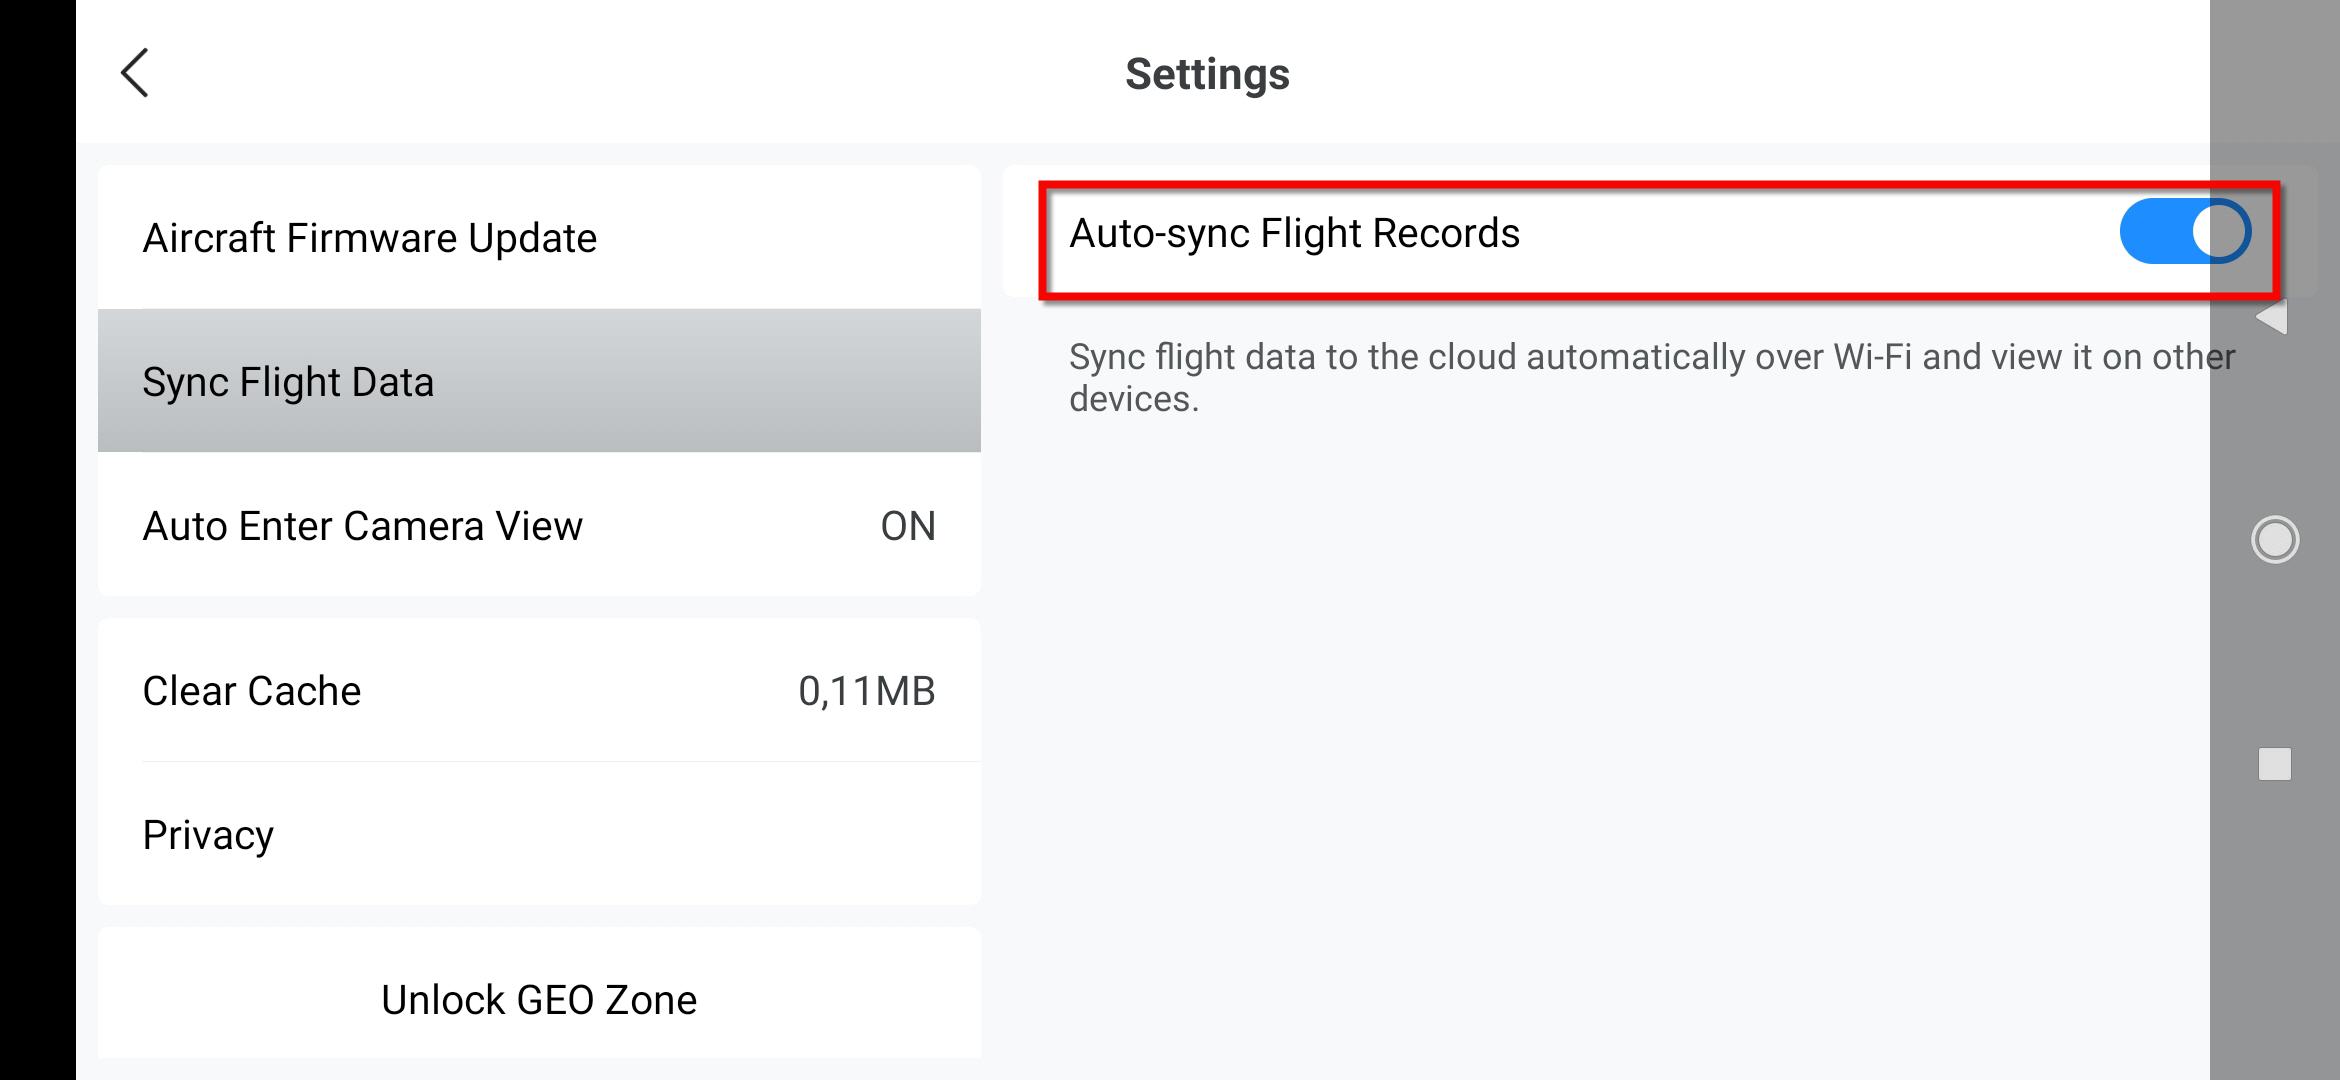Click the empty header area right of Settings title

tap(1750, 74)
